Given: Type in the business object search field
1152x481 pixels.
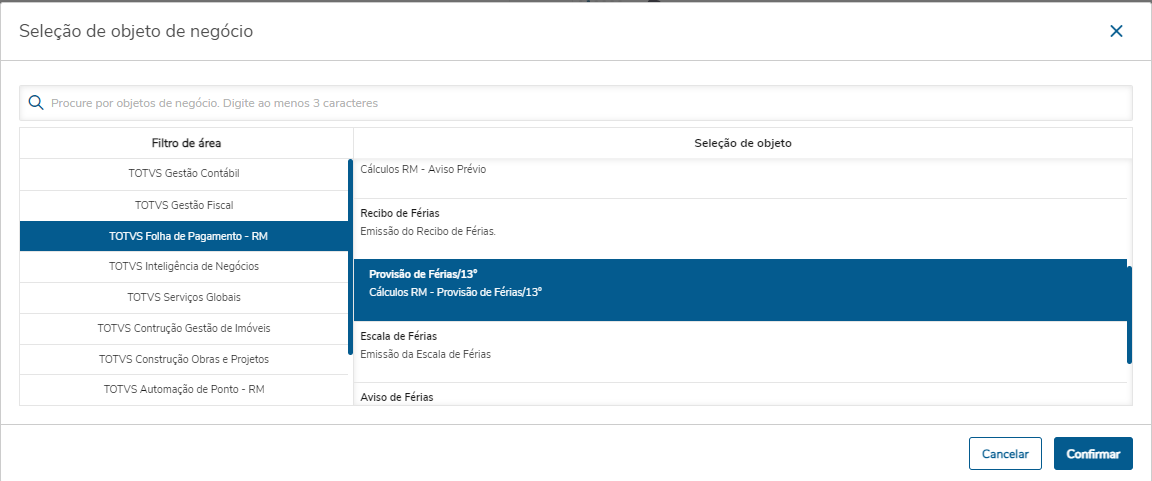Looking at the screenshot, I should click(x=580, y=103).
